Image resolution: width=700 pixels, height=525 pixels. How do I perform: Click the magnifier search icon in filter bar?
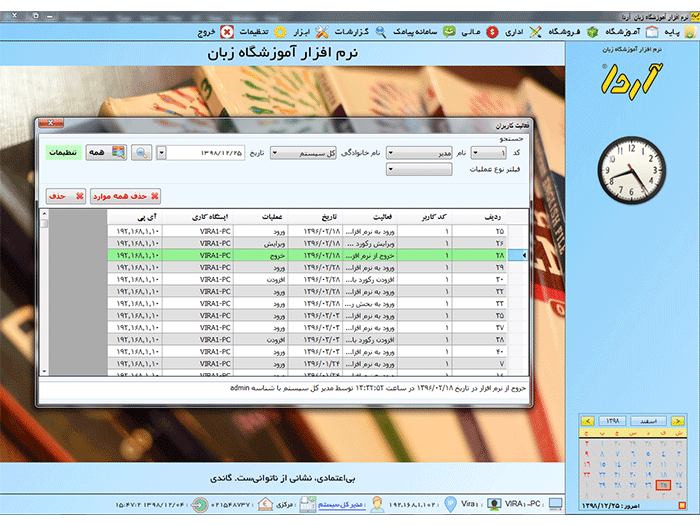[143, 153]
